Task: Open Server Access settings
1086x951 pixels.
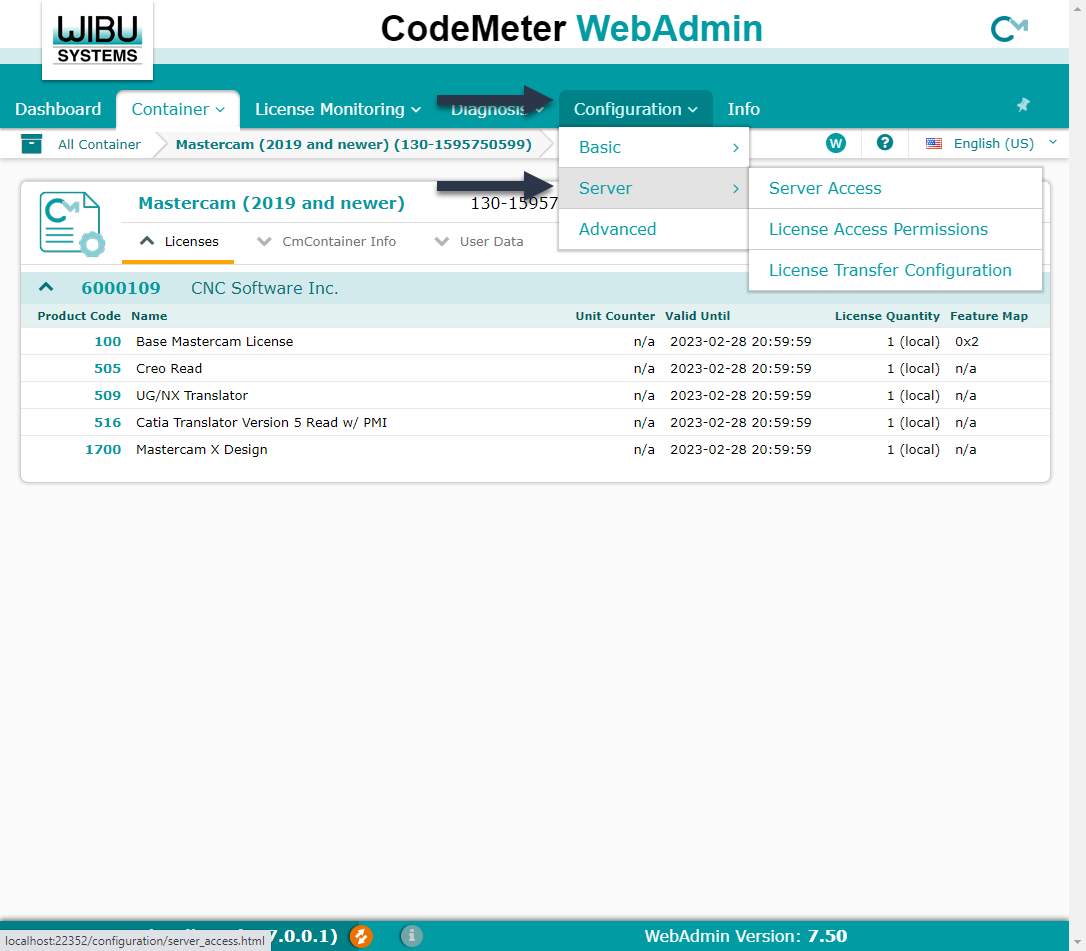Action: coord(895,188)
